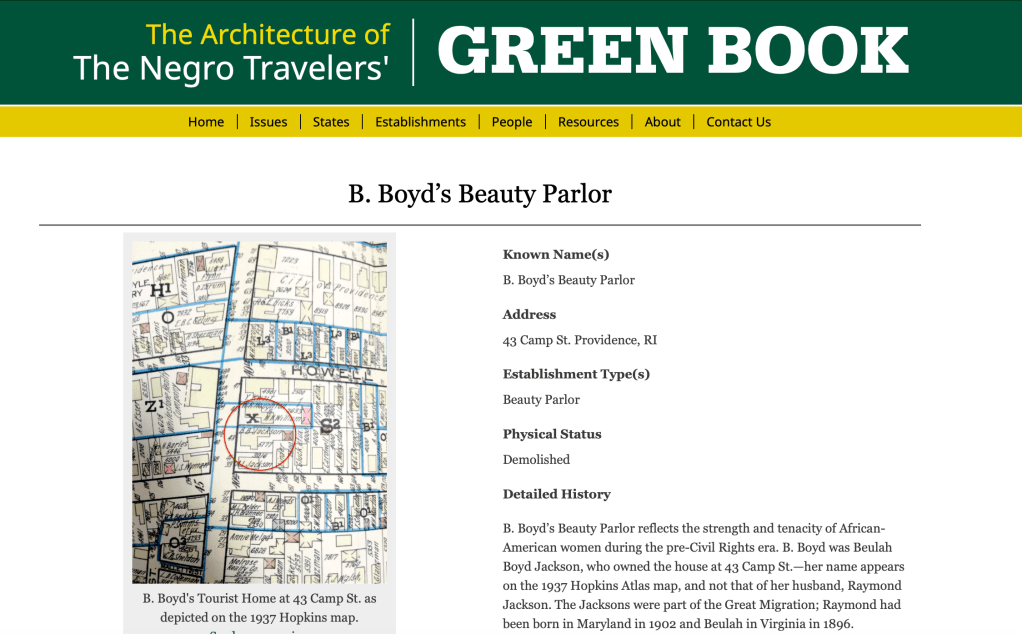The height and width of the screenshot is (634, 1022).
Task: Open the Home page from navigation
Action: (x=206, y=122)
